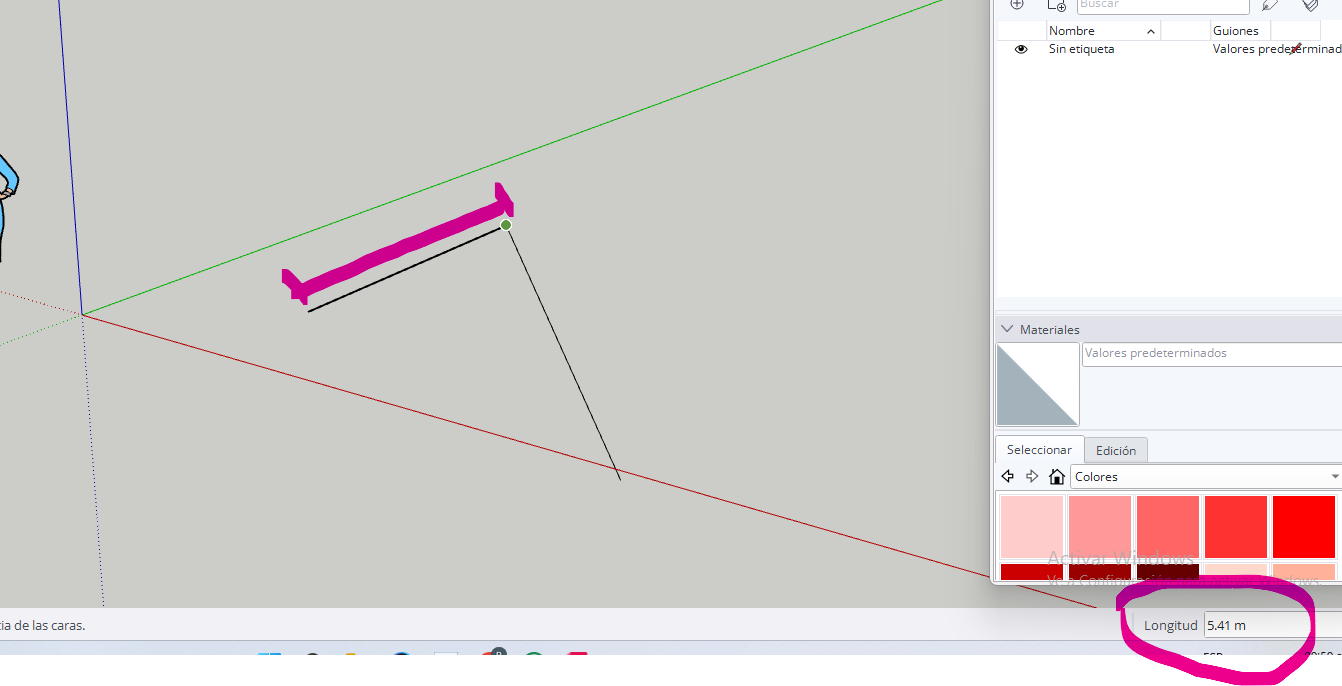Screen dimensions: 1342x686
Task: Click the materials home icon
Action: click(x=1056, y=477)
